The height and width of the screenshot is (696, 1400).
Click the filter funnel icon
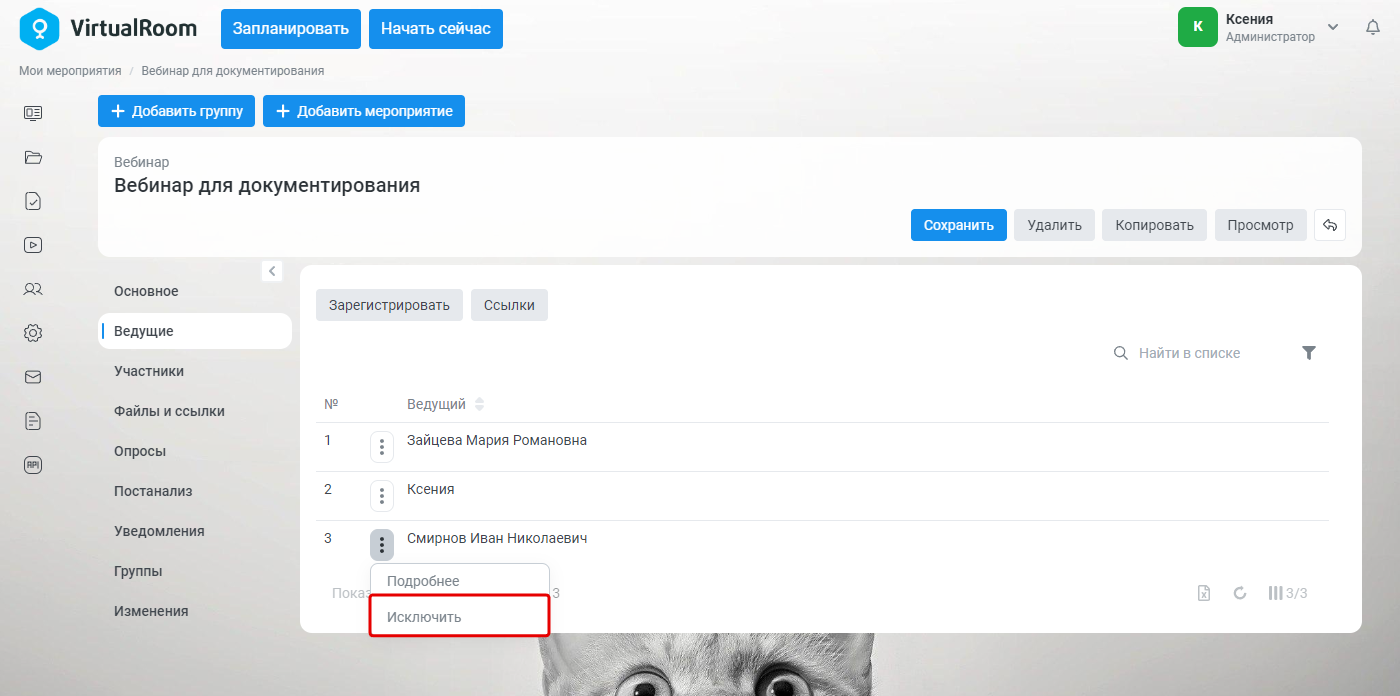[1309, 353]
